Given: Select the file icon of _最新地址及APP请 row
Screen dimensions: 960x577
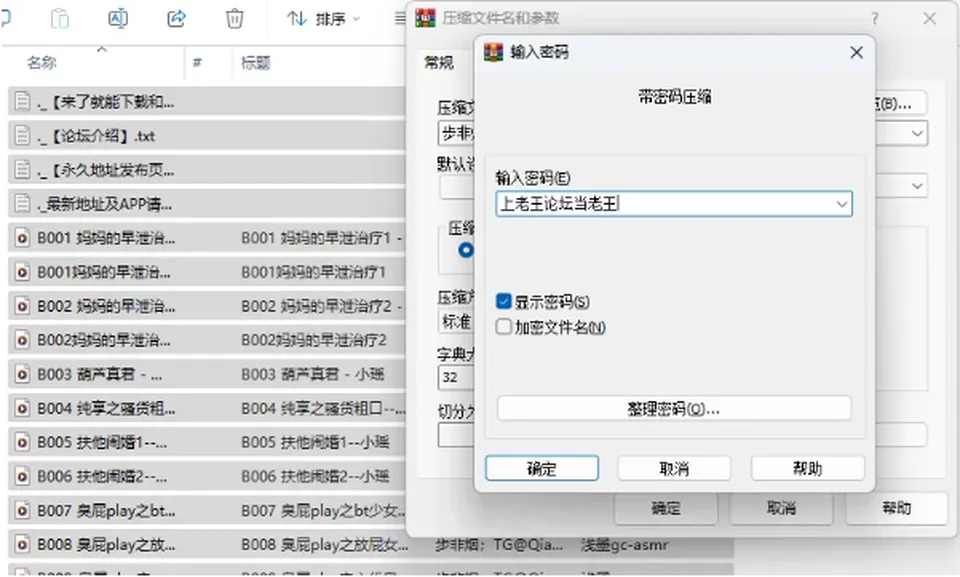Looking at the screenshot, I should point(22,203).
